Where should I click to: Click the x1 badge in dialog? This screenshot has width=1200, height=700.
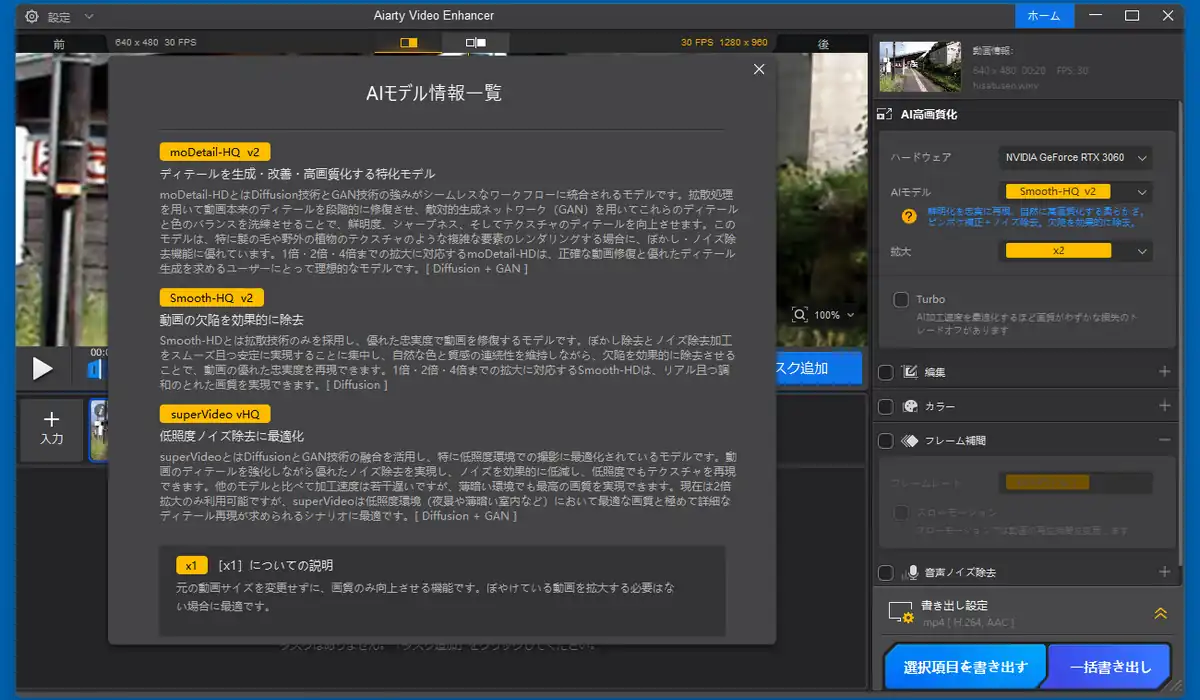point(191,564)
